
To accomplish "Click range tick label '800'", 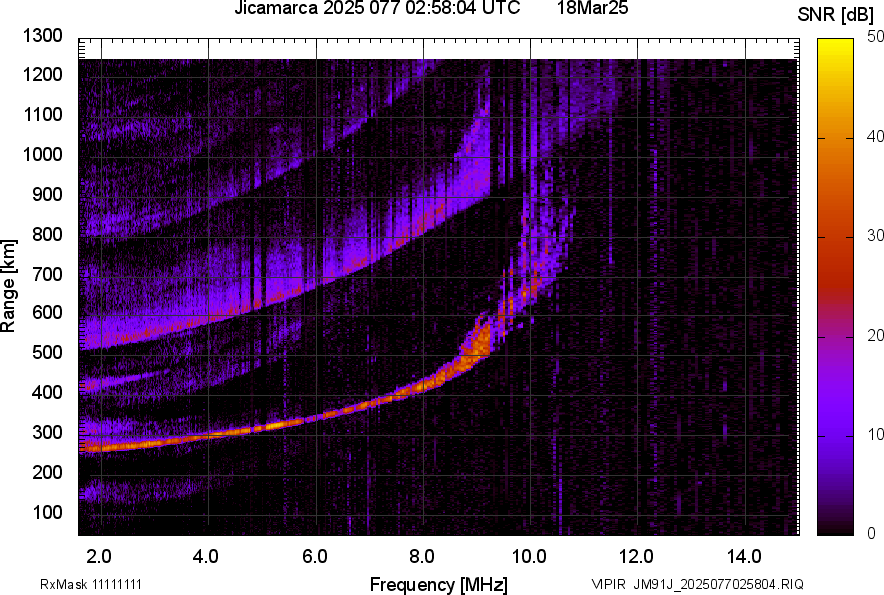I will pos(47,234).
